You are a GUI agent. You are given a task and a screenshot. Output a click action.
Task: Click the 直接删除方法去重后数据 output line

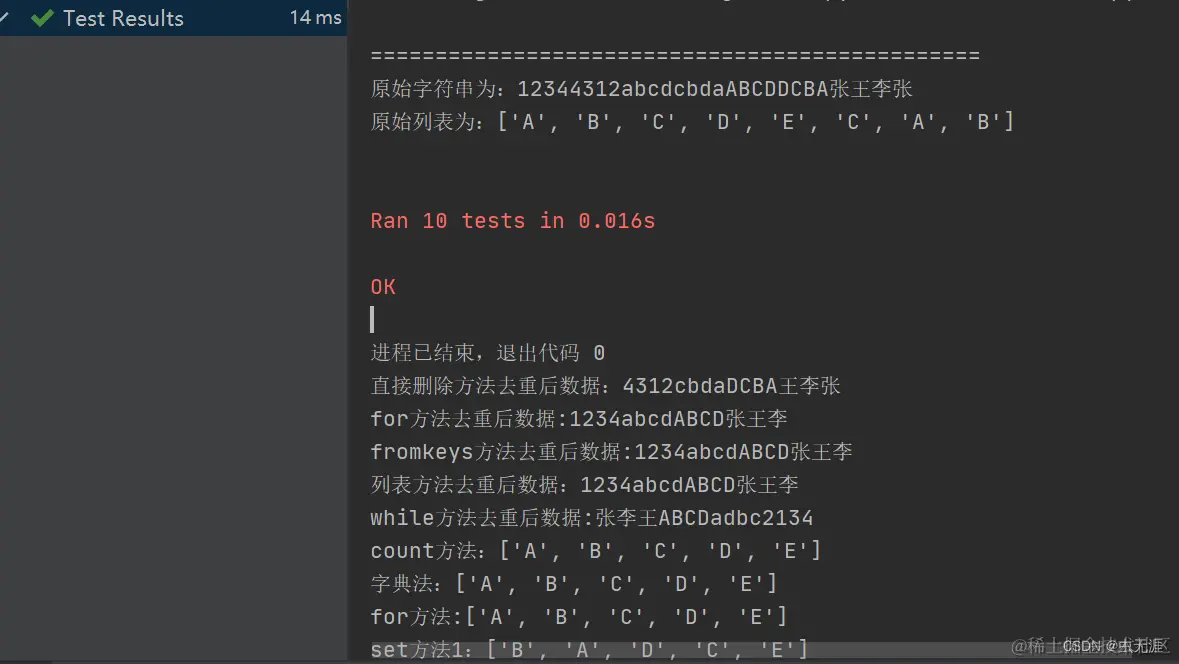(x=605, y=386)
